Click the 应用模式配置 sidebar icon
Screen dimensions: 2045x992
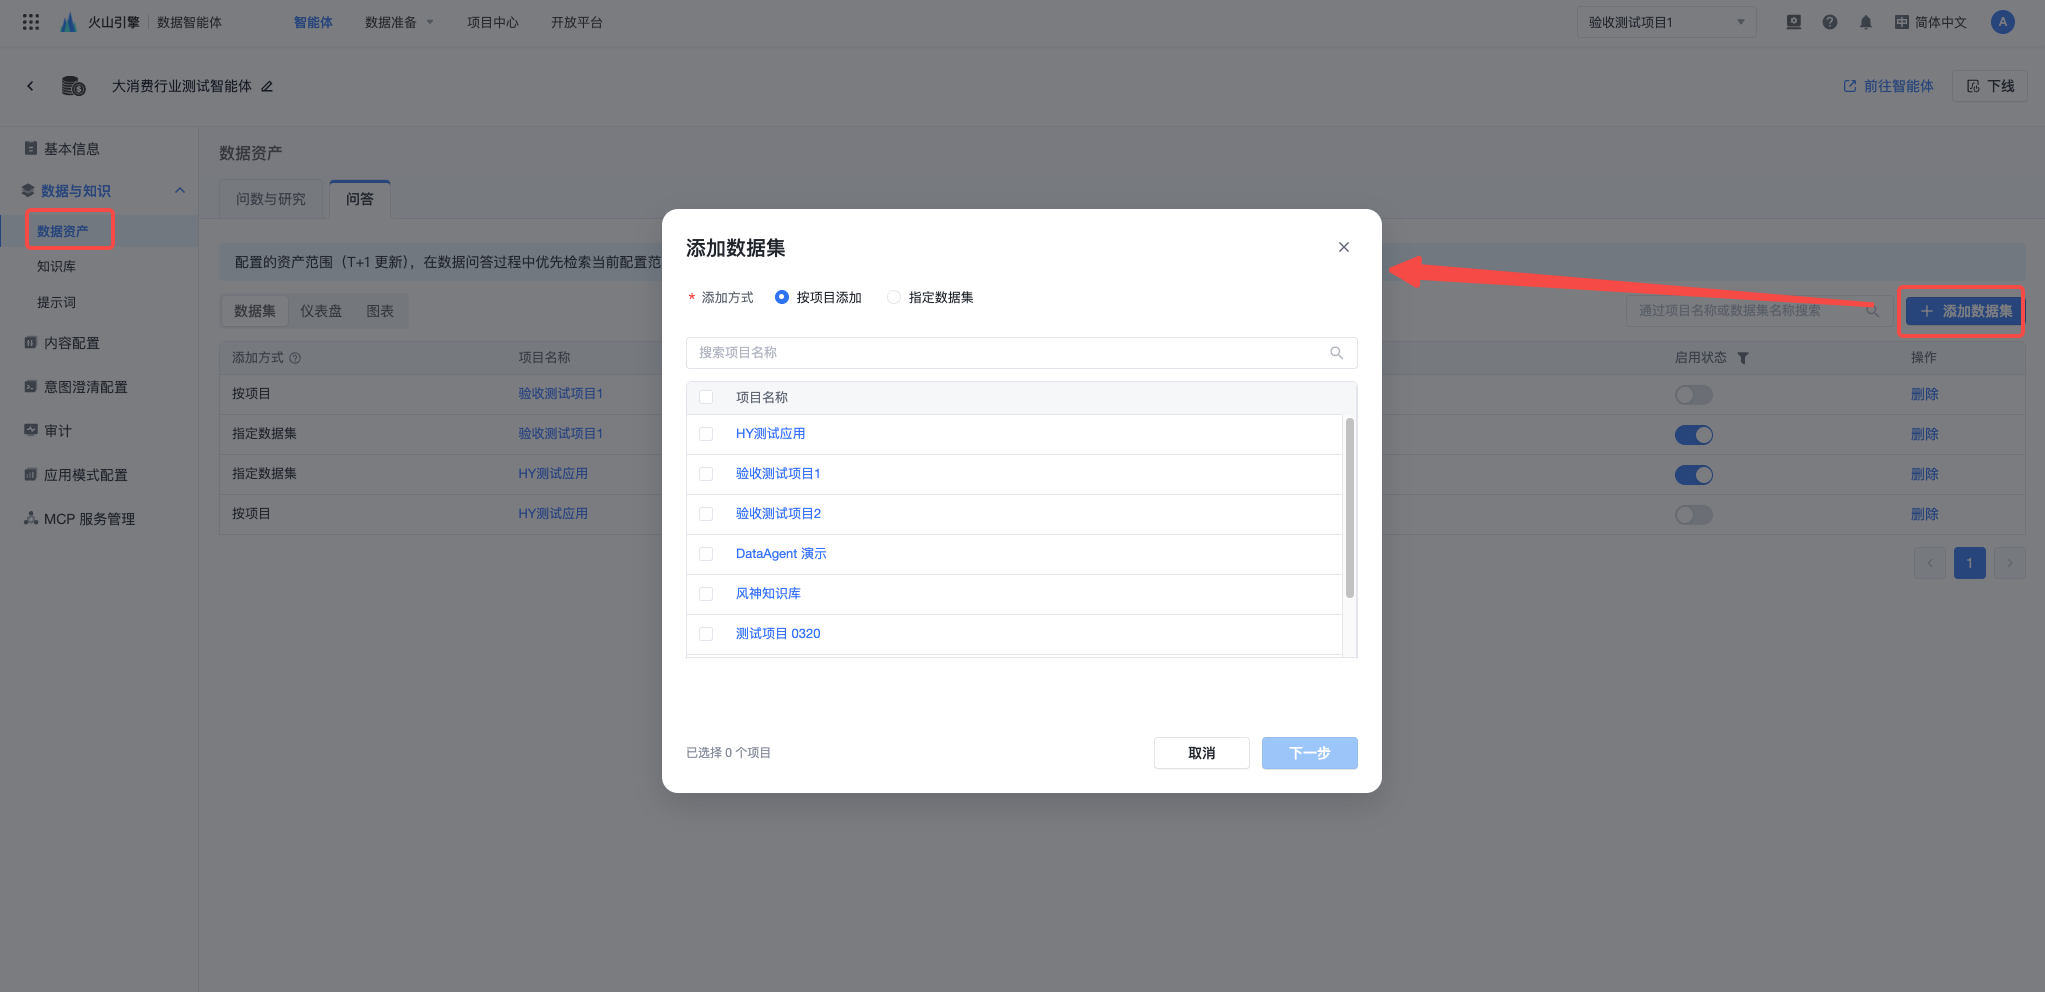tap(31, 474)
